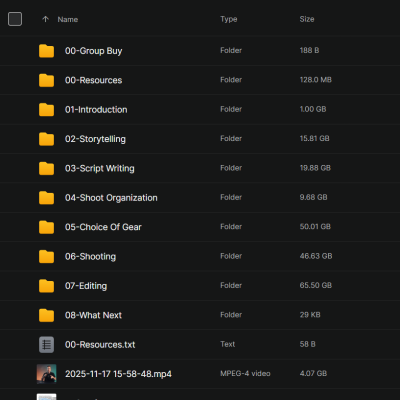Open the folder named 06-Shooting
This screenshot has width=400, height=400.
click(90, 257)
